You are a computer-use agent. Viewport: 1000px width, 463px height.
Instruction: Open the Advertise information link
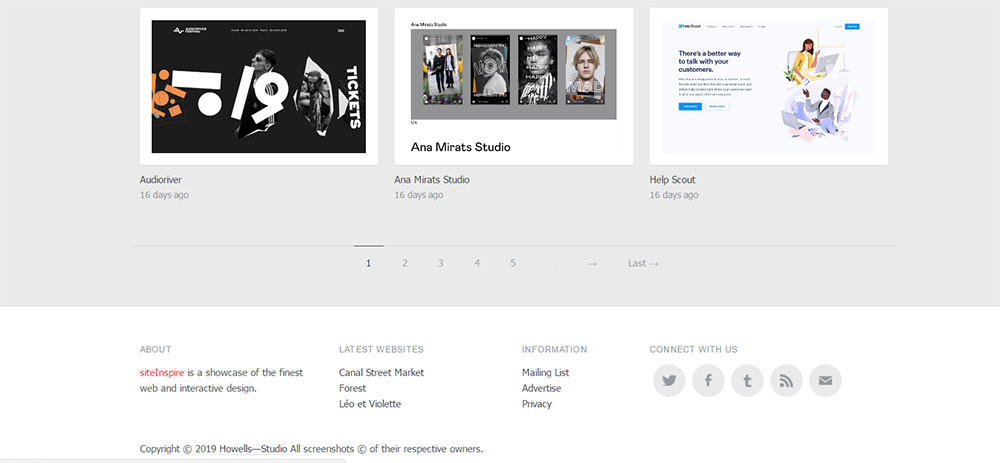click(x=541, y=388)
